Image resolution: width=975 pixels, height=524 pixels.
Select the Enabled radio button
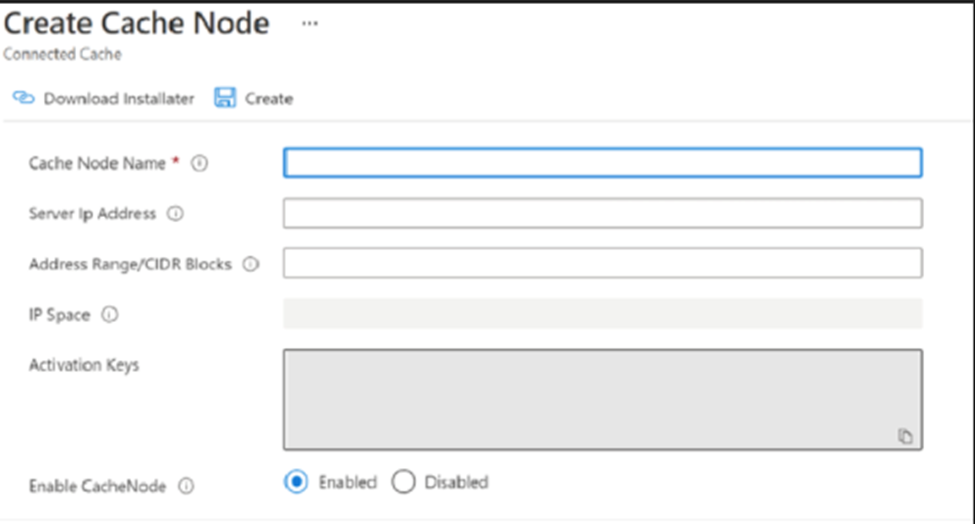(x=296, y=482)
